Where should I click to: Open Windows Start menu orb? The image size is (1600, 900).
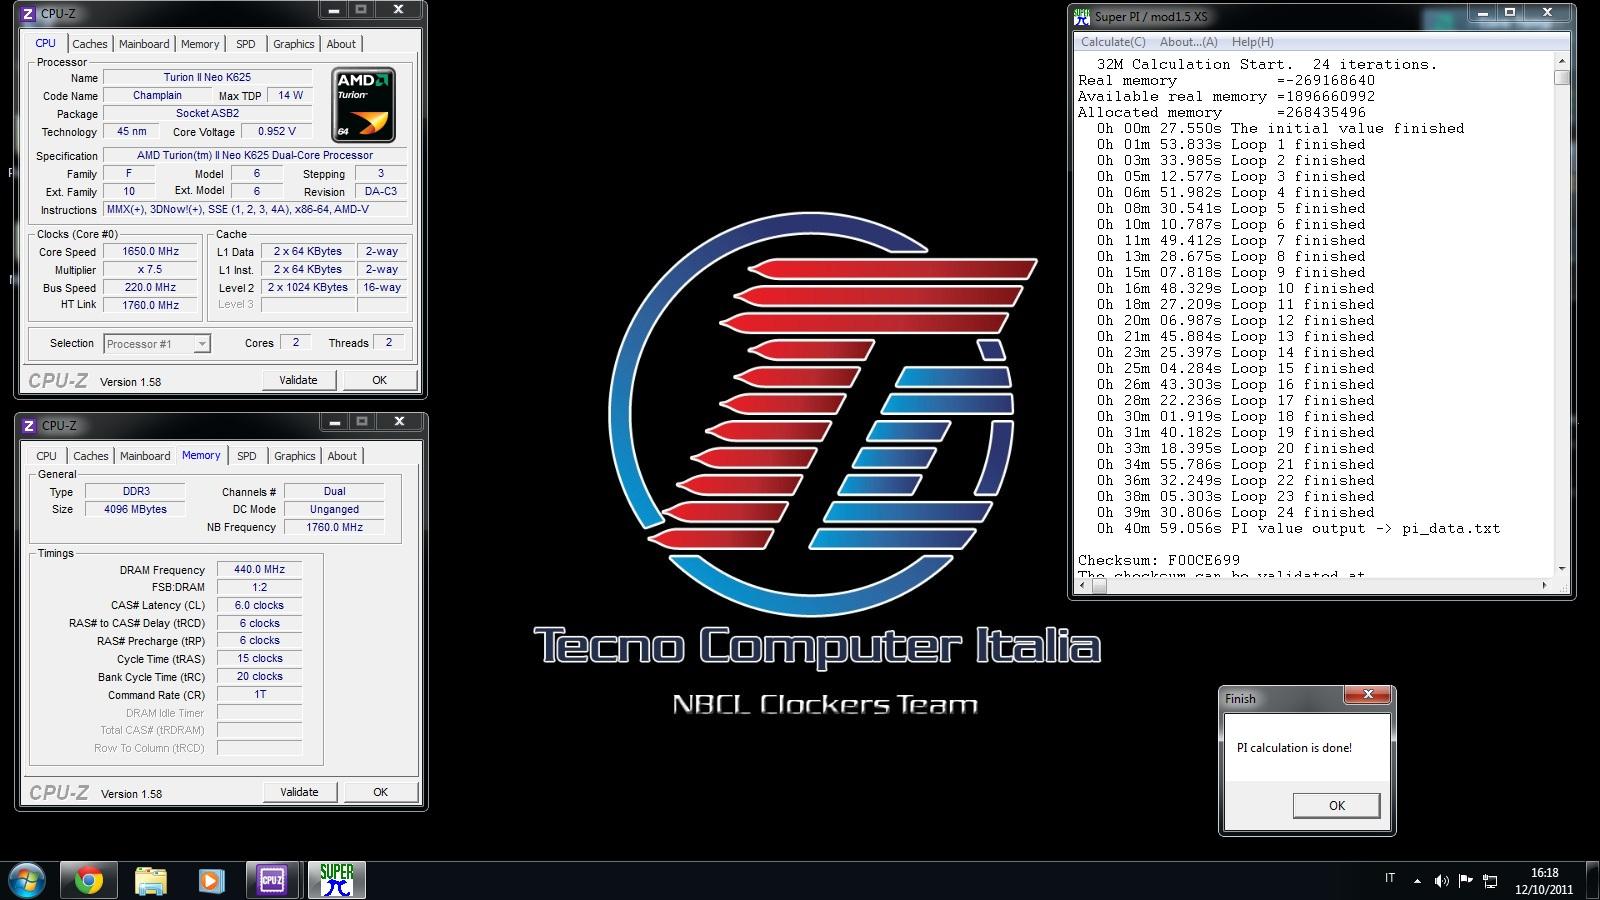(27, 880)
